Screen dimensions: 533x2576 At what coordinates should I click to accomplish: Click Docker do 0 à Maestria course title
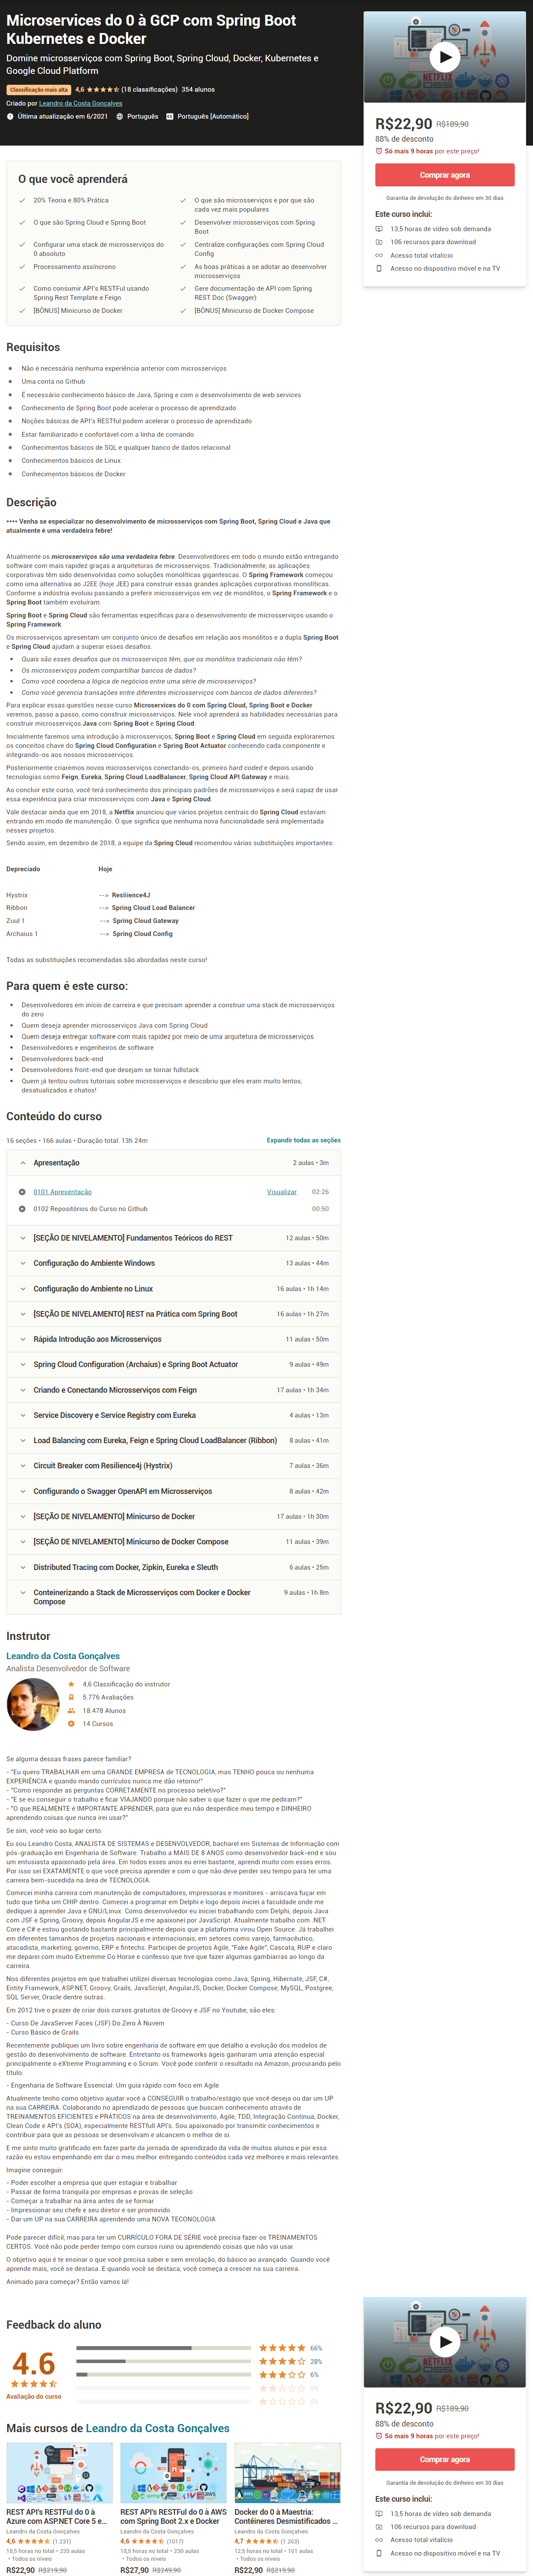(286, 2516)
